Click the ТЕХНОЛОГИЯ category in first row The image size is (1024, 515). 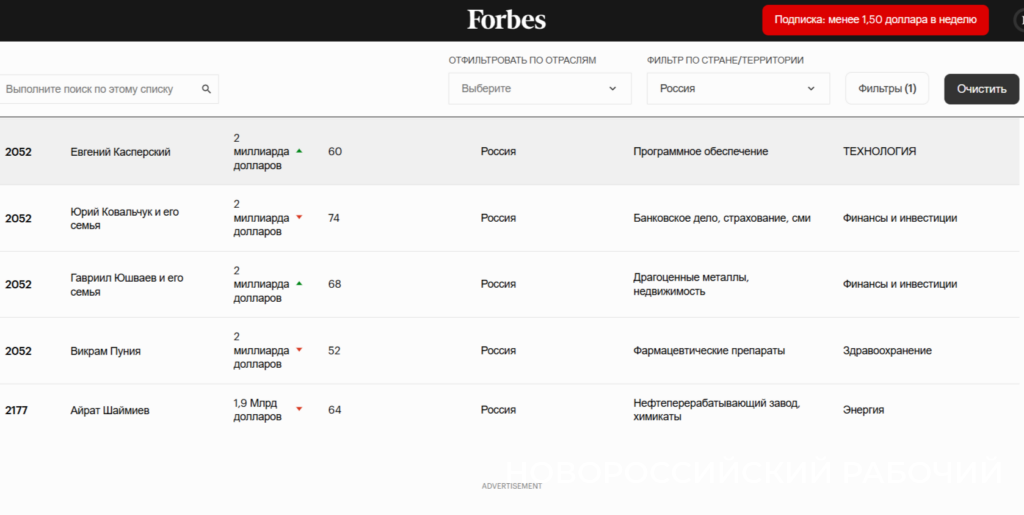879,152
